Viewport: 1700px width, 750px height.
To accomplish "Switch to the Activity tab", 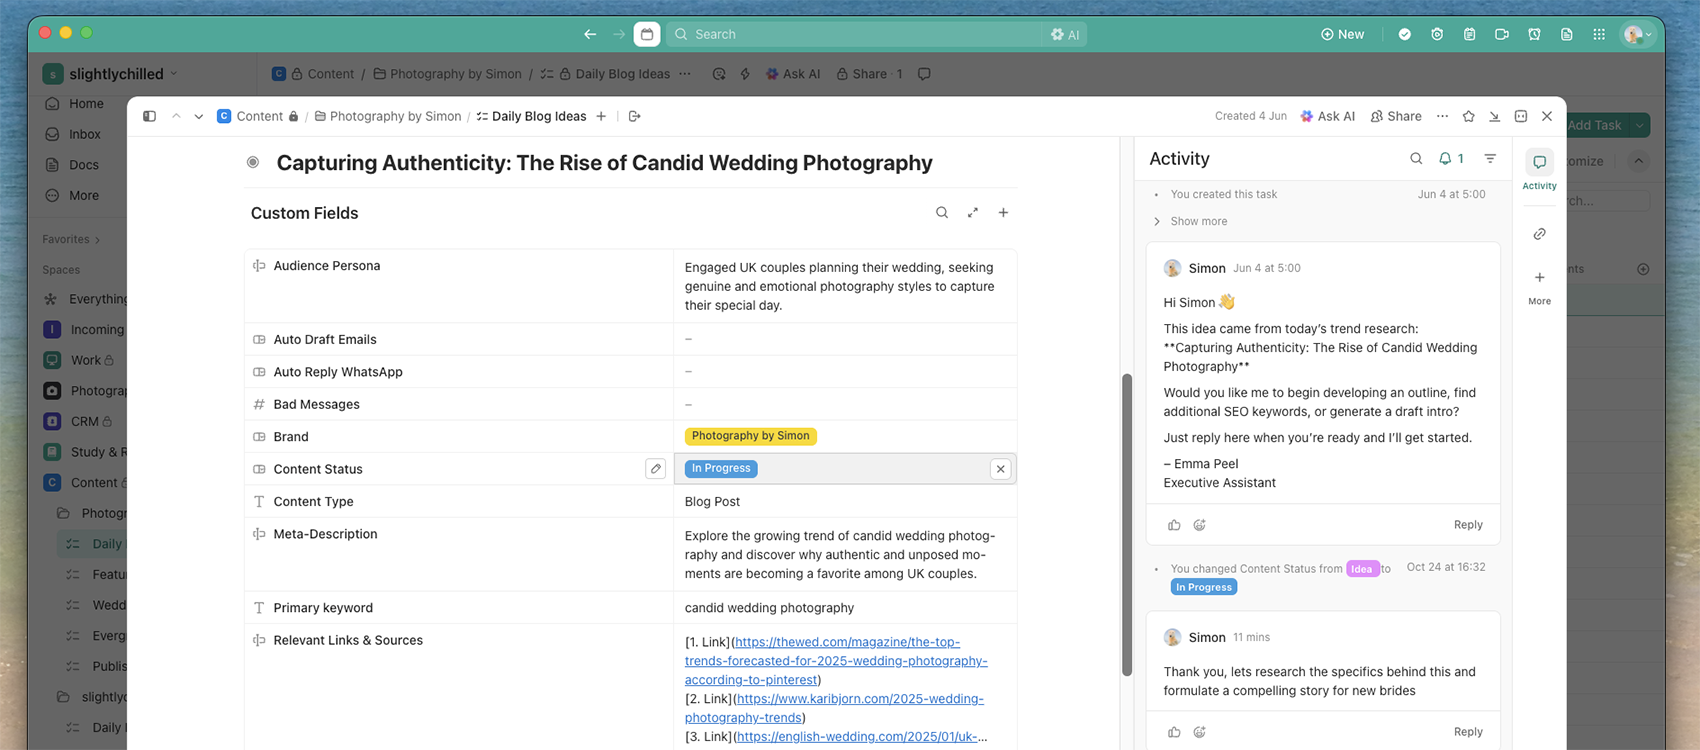I will pyautogui.click(x=1539, y=170).
